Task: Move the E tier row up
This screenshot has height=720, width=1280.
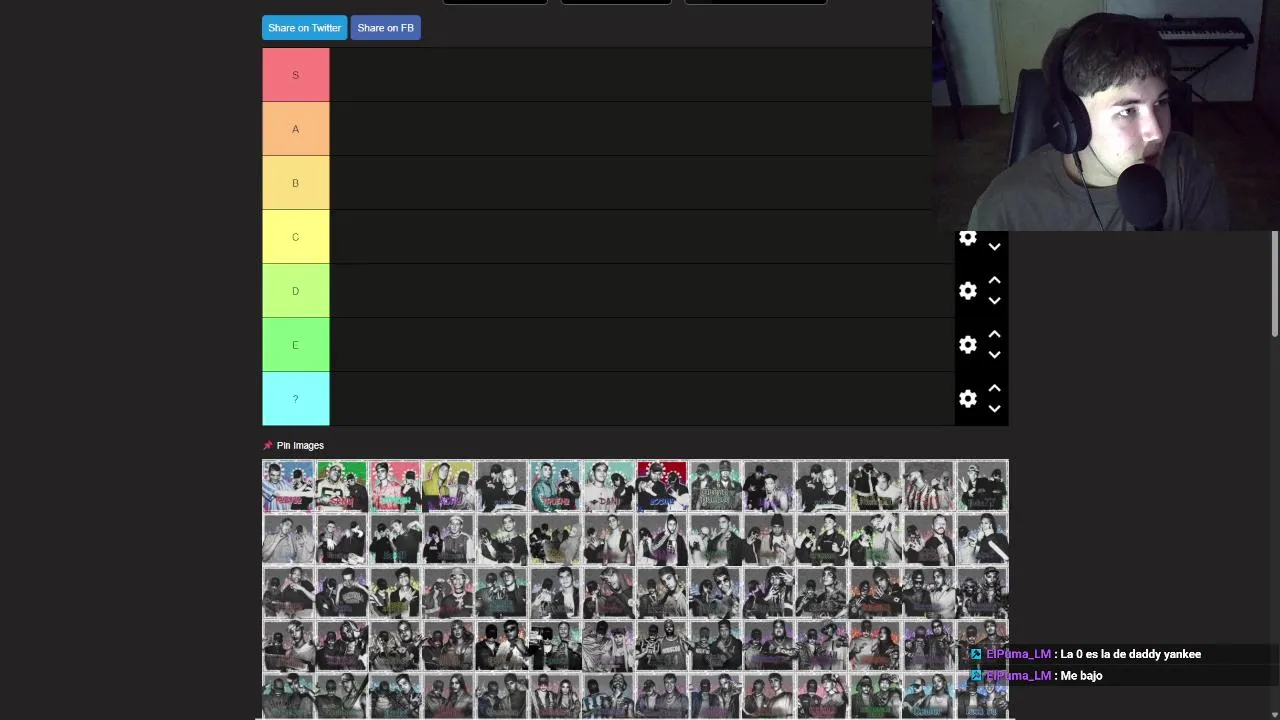Action: click(994, 335)
